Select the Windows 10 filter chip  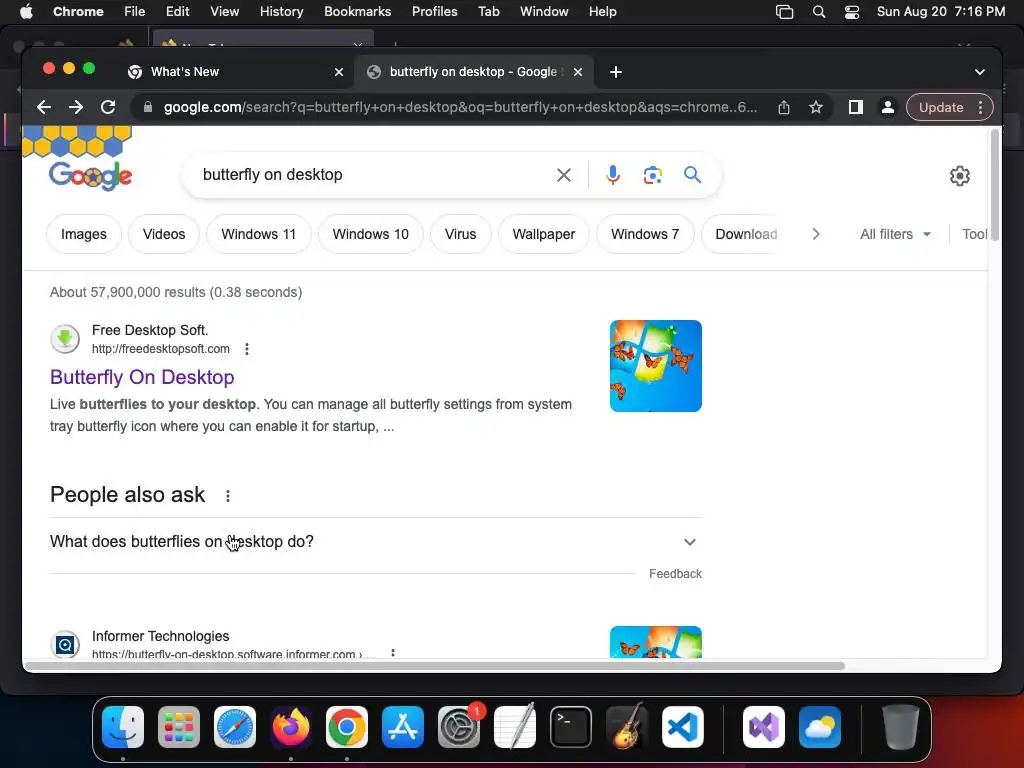pyautogui.click(x=370, y=234)
